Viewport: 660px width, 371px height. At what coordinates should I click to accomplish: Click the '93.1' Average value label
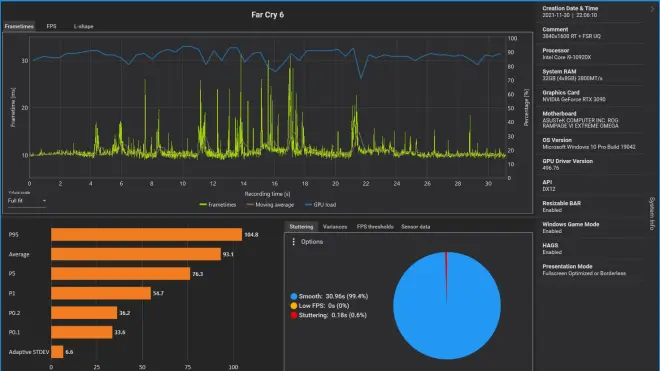tap(228, 254)
